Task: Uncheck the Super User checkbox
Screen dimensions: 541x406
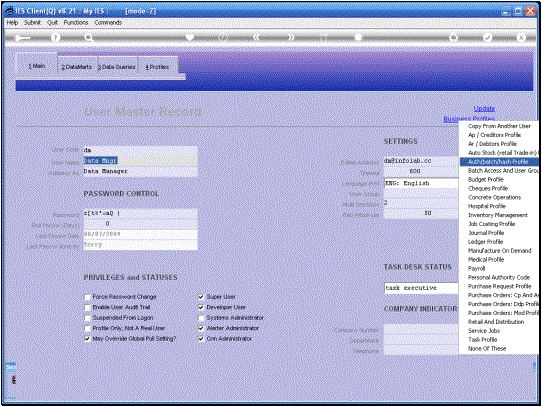Action: pos(201,297)
